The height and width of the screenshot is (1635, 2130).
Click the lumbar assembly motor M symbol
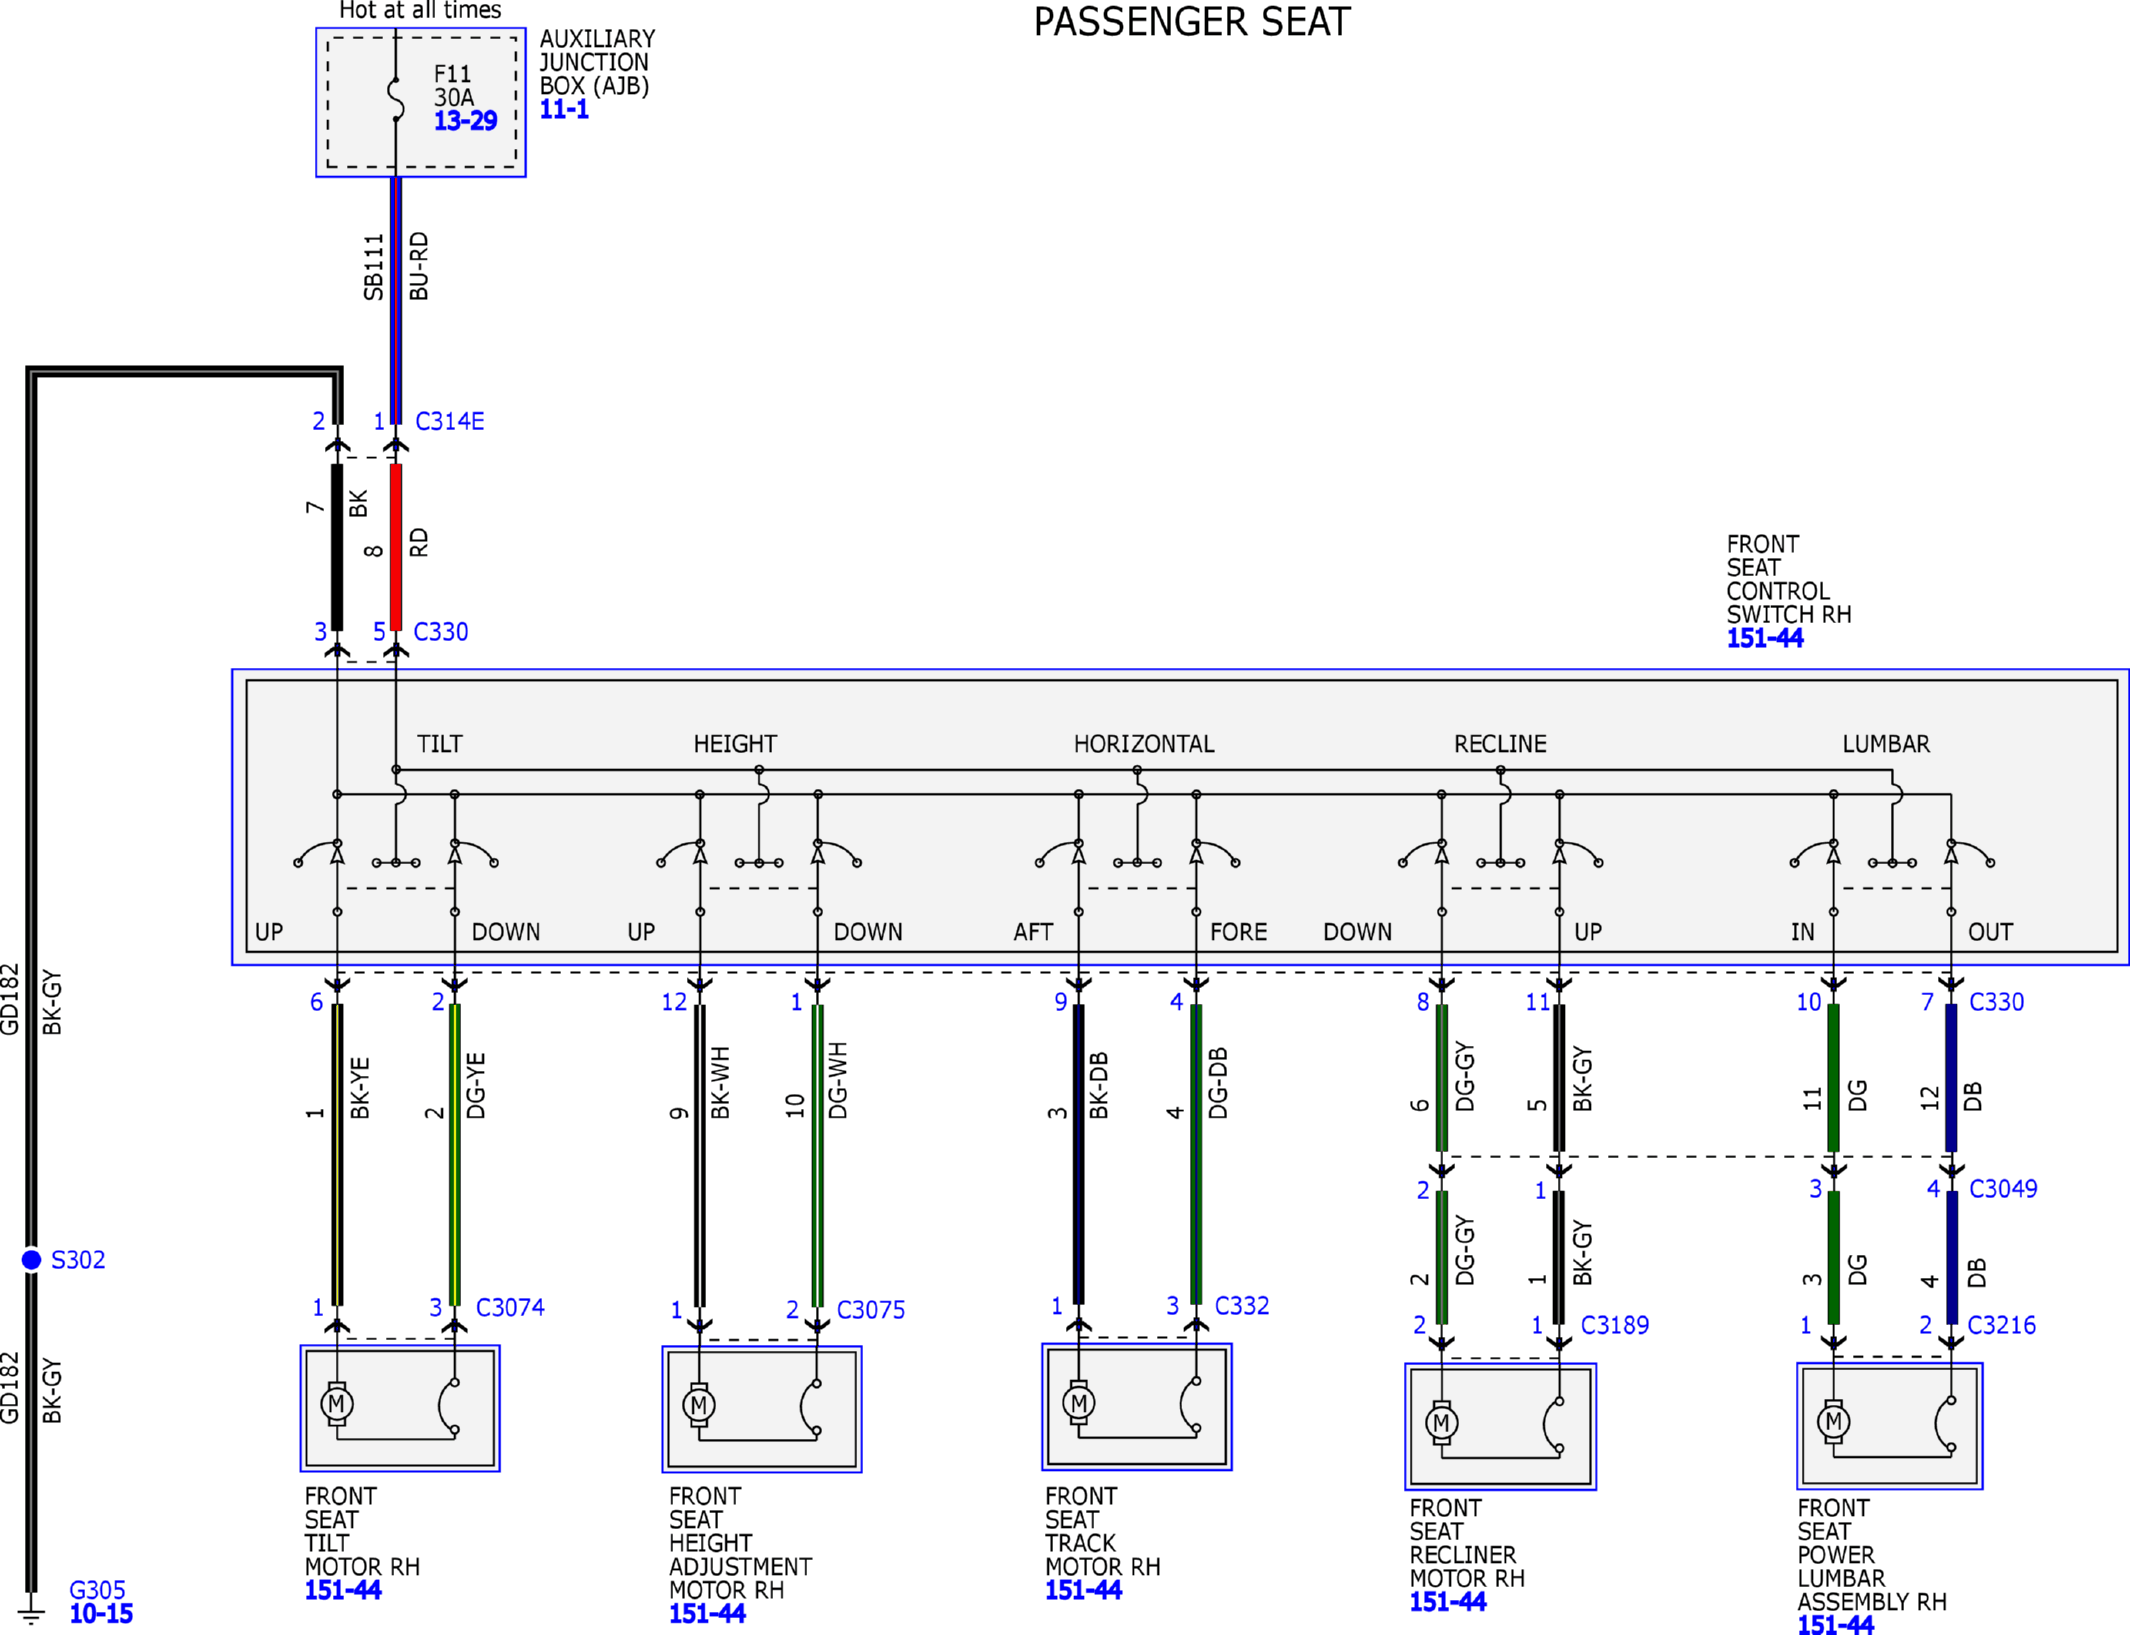pos(1833,1421)
